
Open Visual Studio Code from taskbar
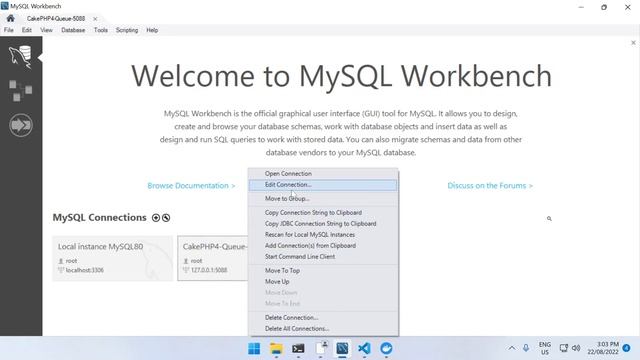coord(364,349)
